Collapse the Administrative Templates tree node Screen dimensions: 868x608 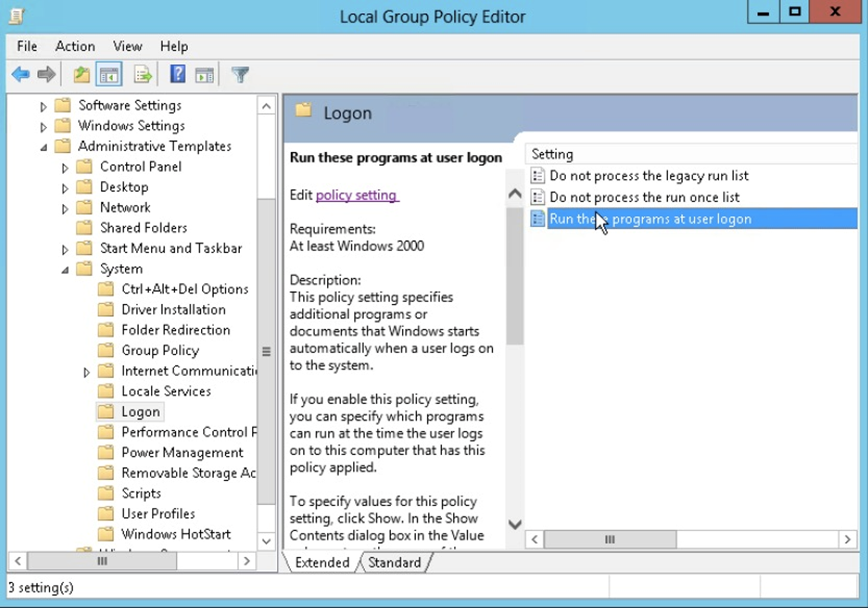(44, 147)
